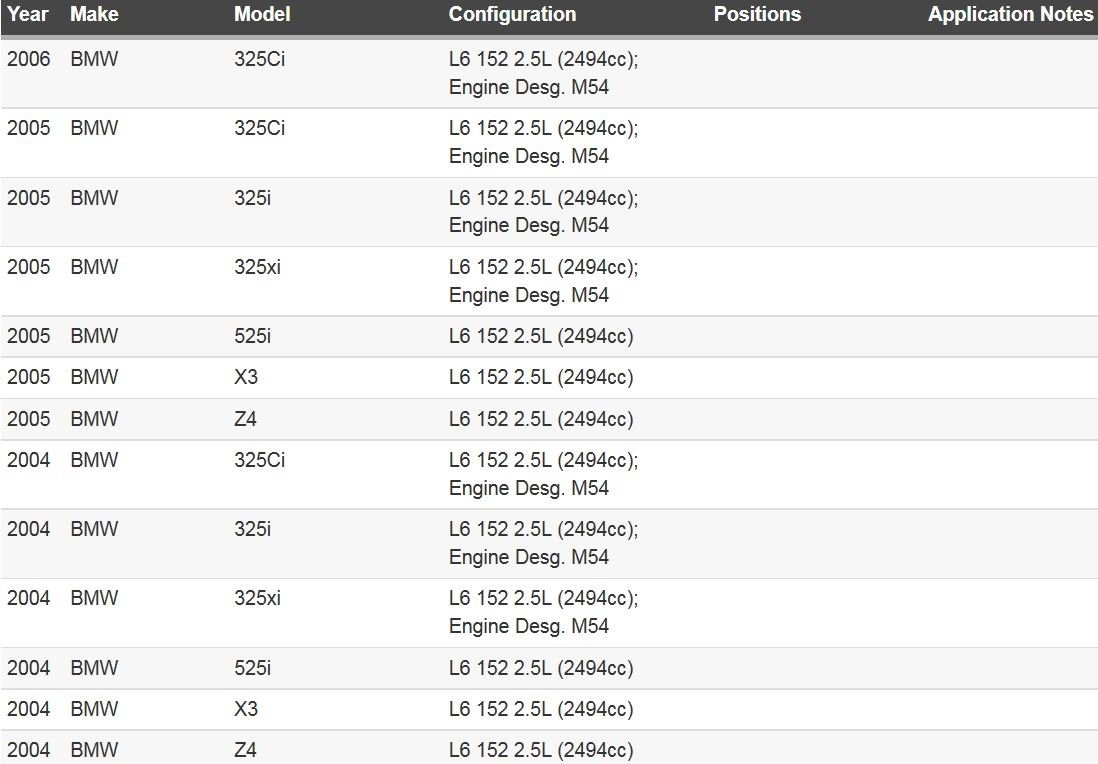The height and width of the screenshot is (764, 1098).
Task: Select the 2006 BMW 325Ci row
Action: (549, 74)
